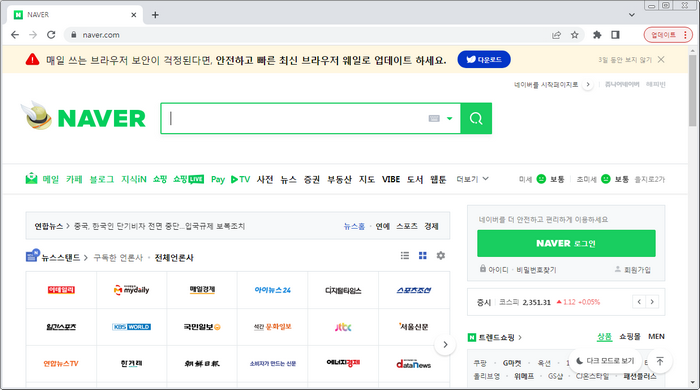
Task: Dismiss the browser update banner
Action: coord(661,59)
